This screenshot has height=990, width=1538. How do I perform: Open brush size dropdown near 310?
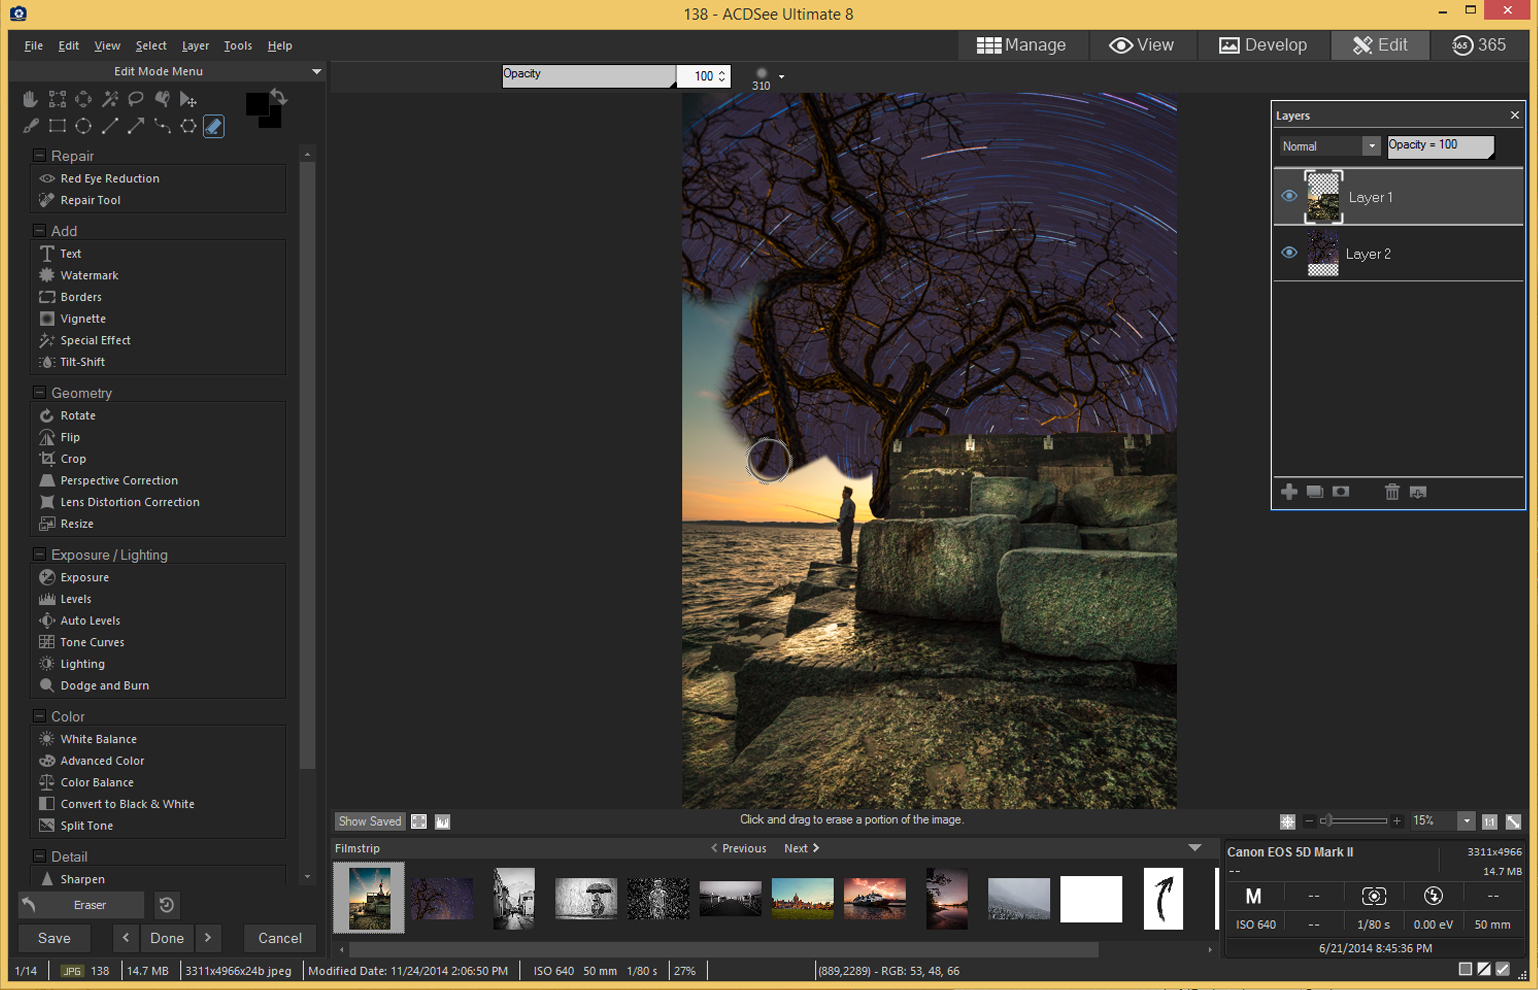pyautogui.click(x=781, y=76)
